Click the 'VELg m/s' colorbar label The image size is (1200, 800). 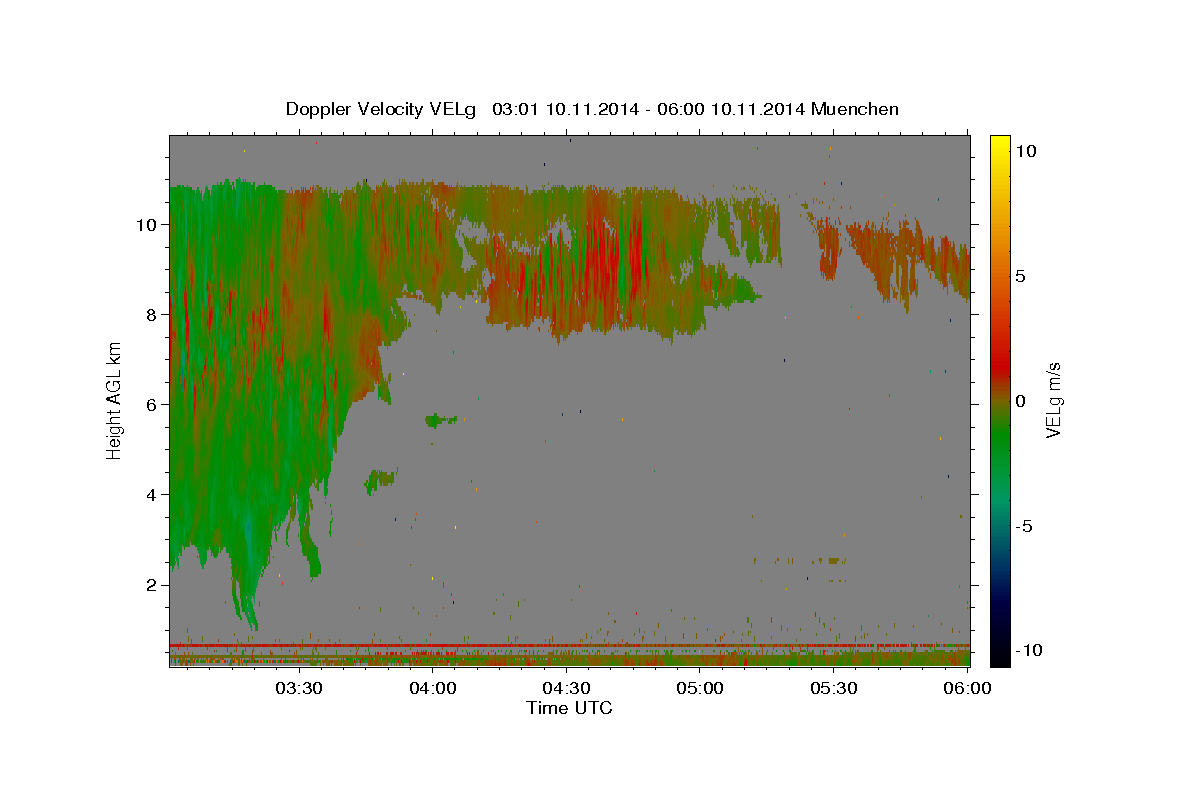click(1053, 399)
